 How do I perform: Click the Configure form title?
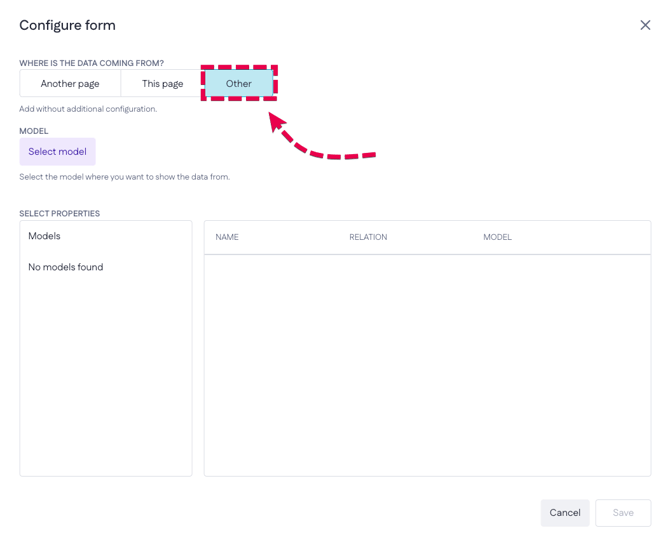[x=68, y=25]
